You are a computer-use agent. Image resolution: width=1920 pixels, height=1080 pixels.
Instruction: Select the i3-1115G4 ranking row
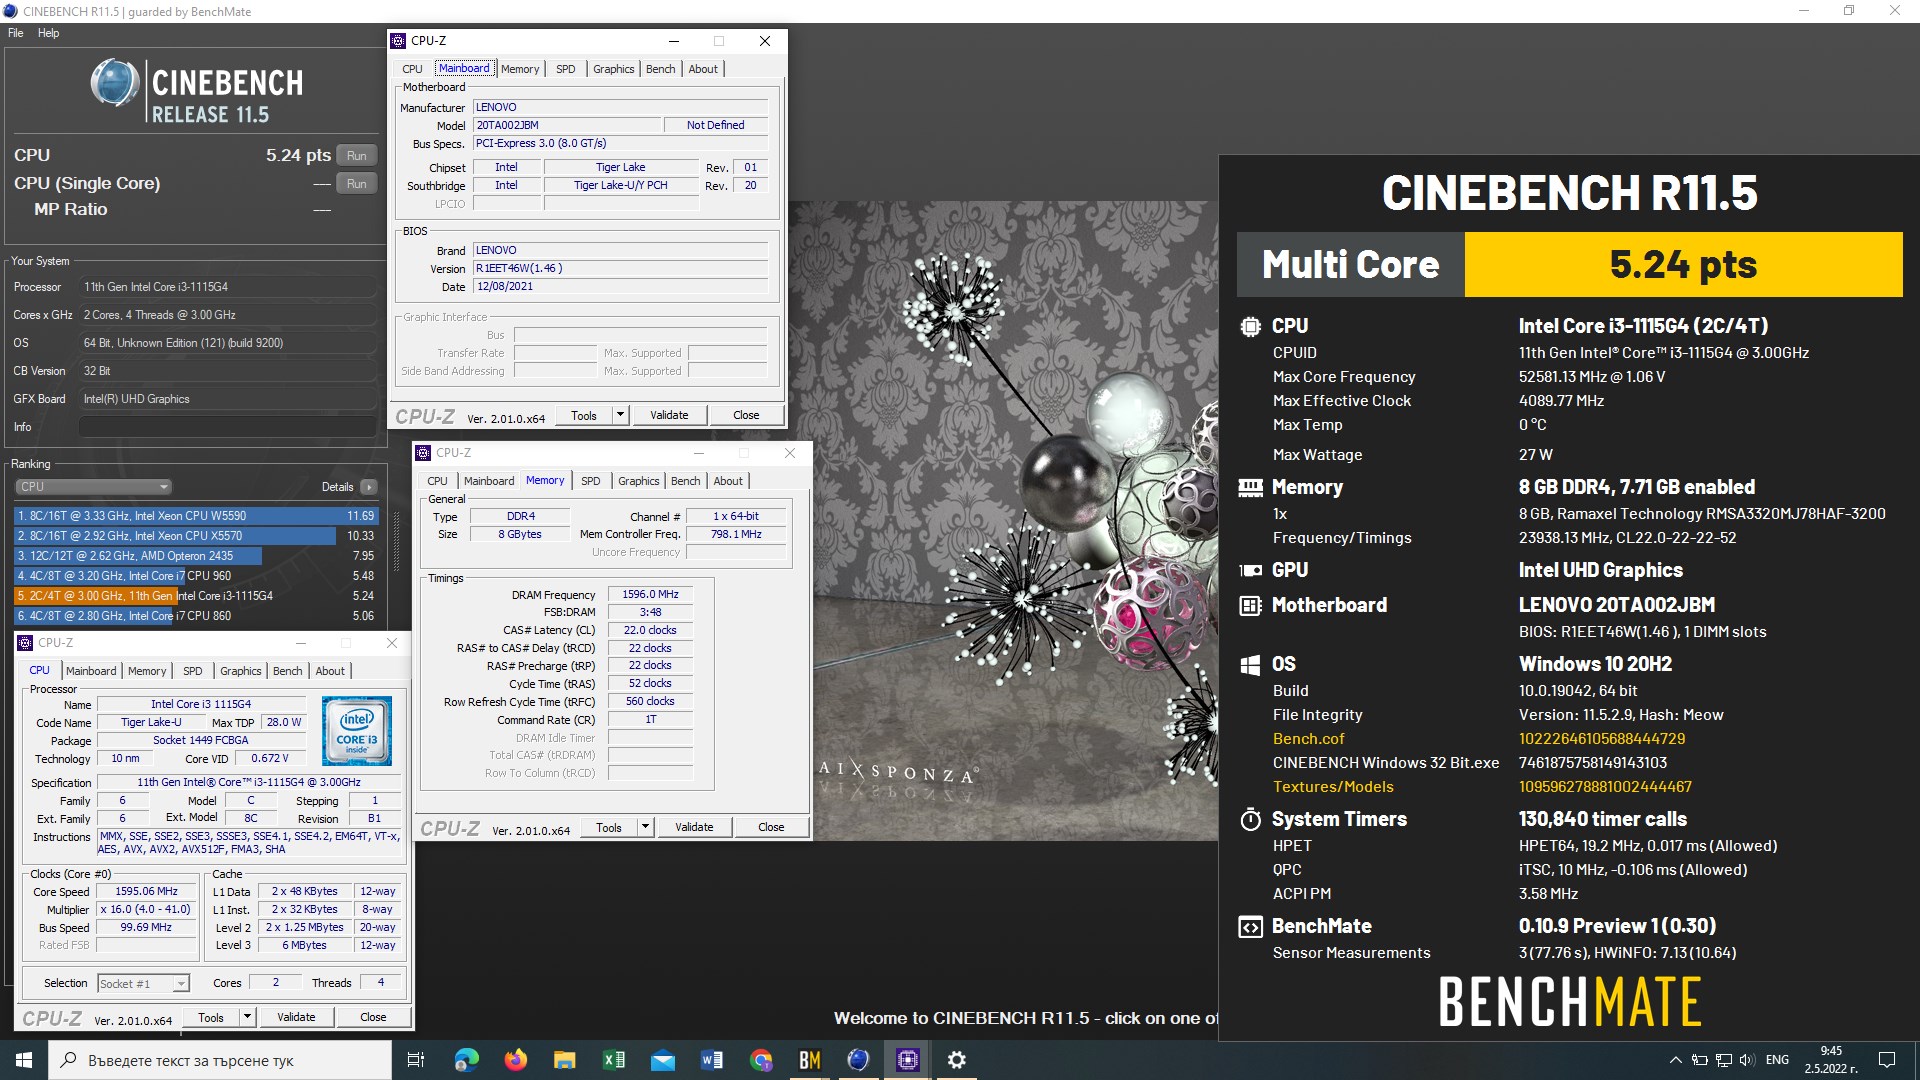click(196, 596)
